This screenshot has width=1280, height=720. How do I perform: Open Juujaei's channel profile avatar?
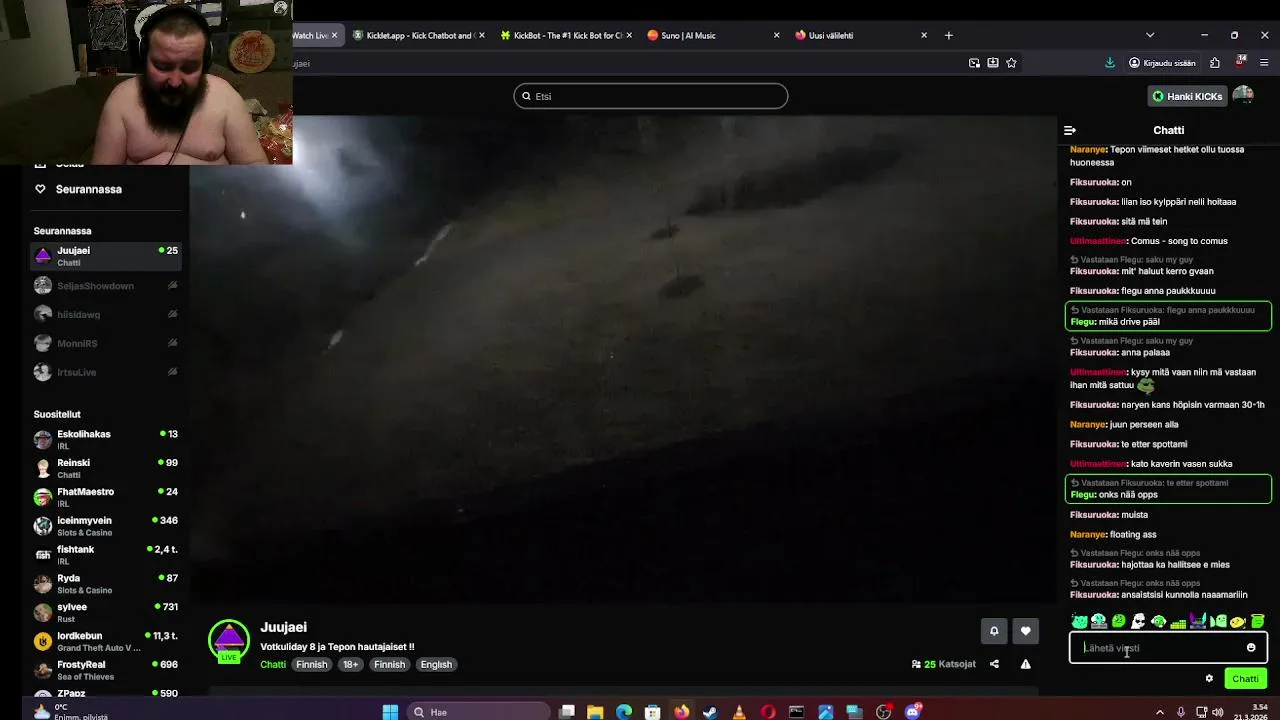tap(229, 641)
